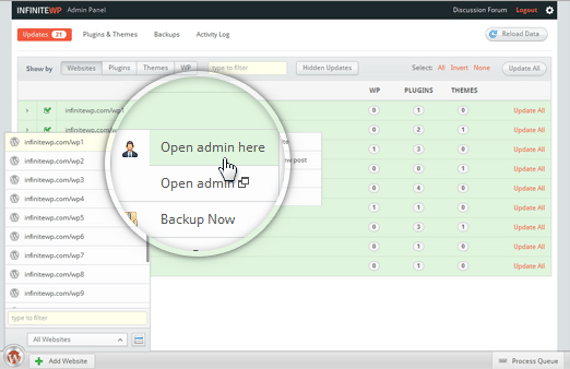The height and width of the screenshot is (369, 570).
Task: Go to the Activity Log tab
Action: point(213,35)
